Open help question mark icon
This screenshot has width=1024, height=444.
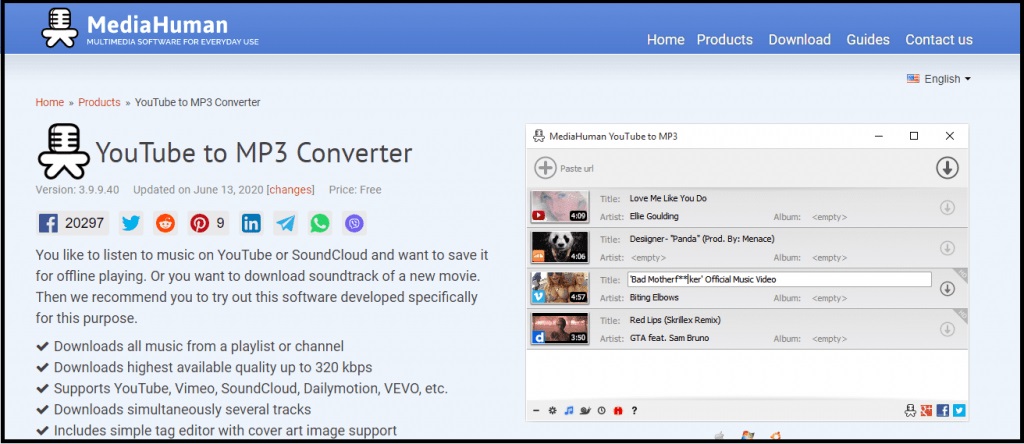(634, 411)
